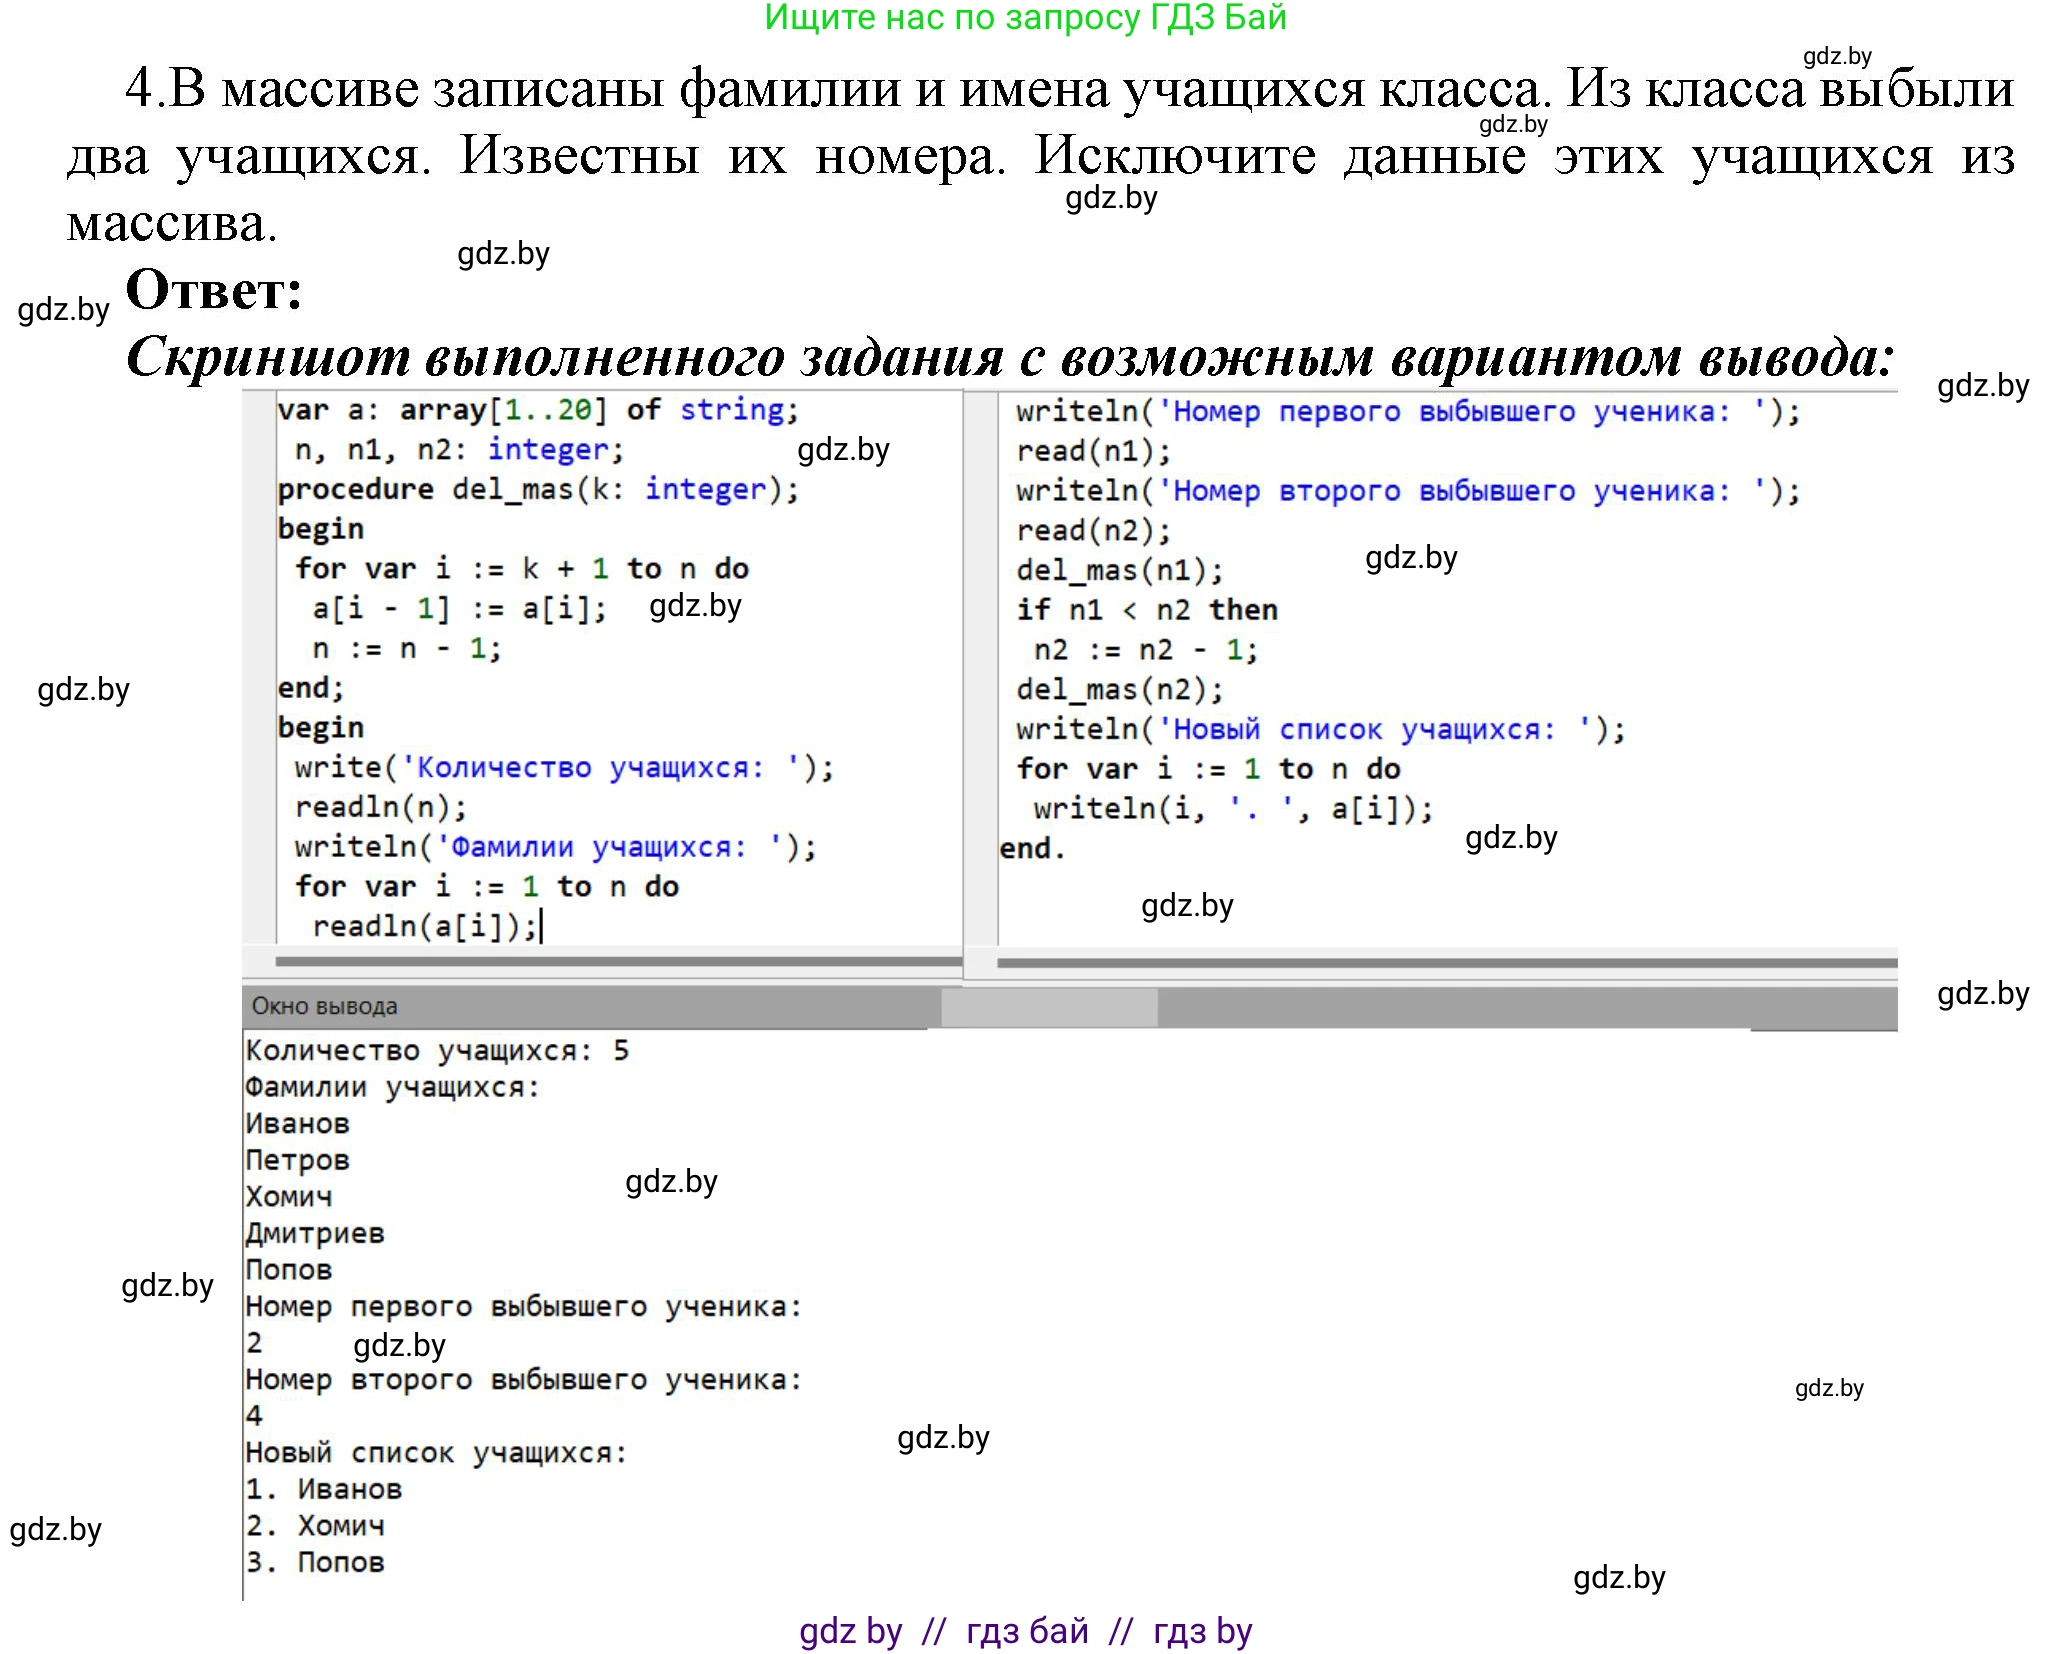
Task: Click the text cursor after 'readln(a[i]);'
Action: point(543,925)
